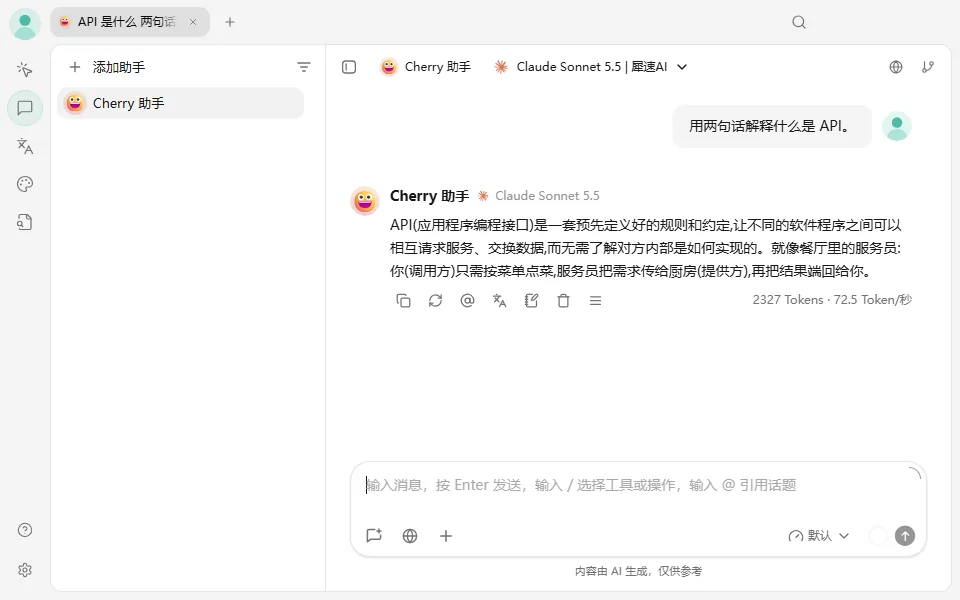This screenshot has height=600, width=960.
Task: Click the 'Claude Sonnet 5.5' label above reply
Action: [547, 196]
